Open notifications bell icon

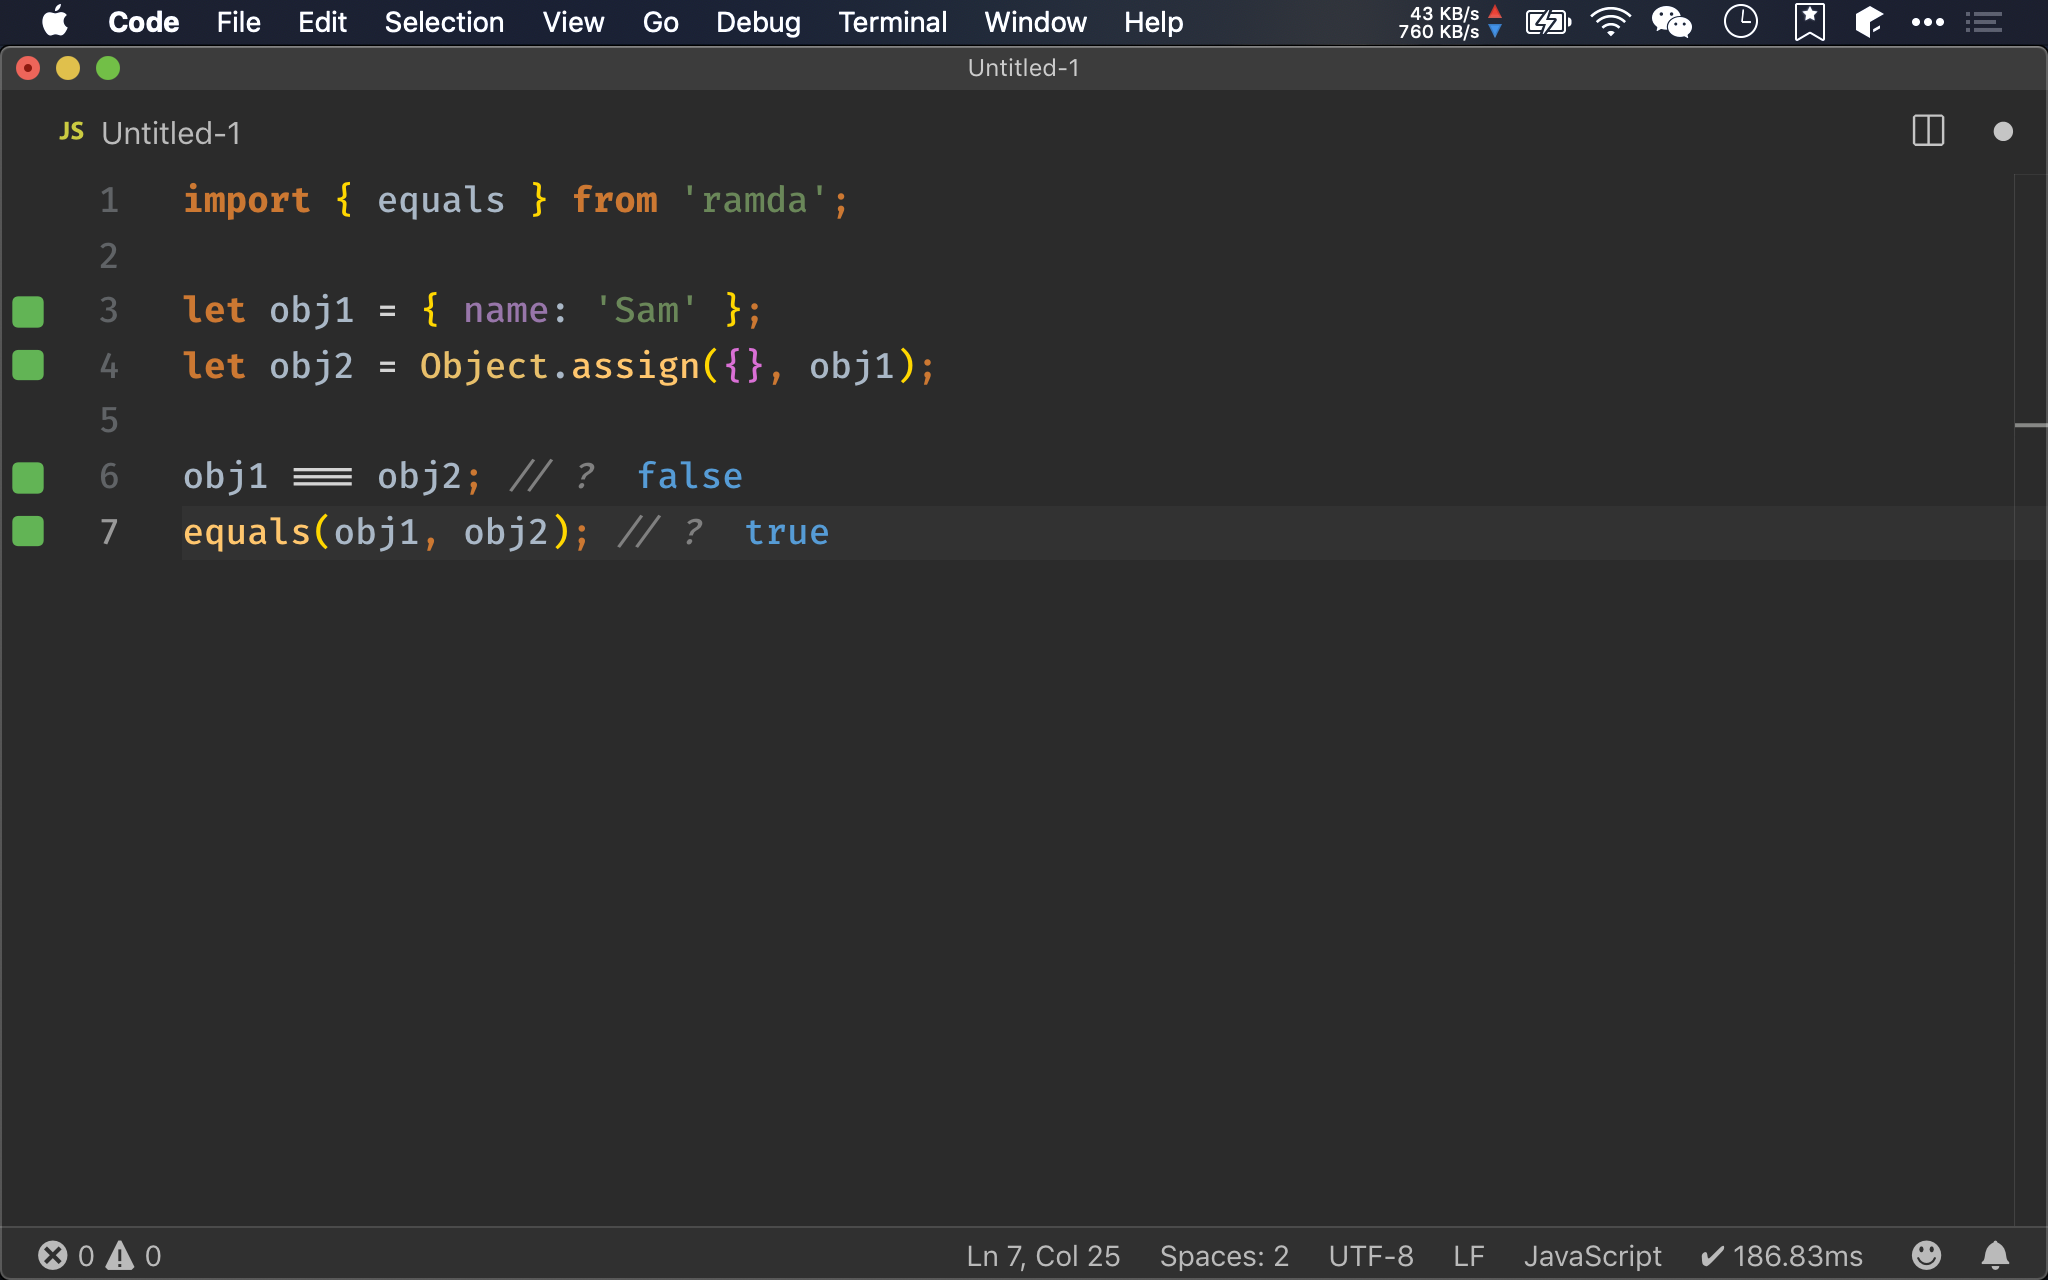pos(1995,1255)
